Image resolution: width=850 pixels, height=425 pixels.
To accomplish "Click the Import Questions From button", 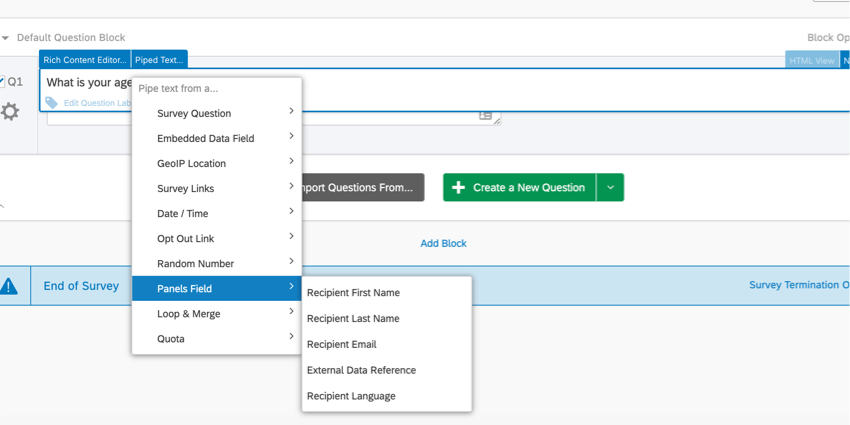I will (x=360, y=187).
